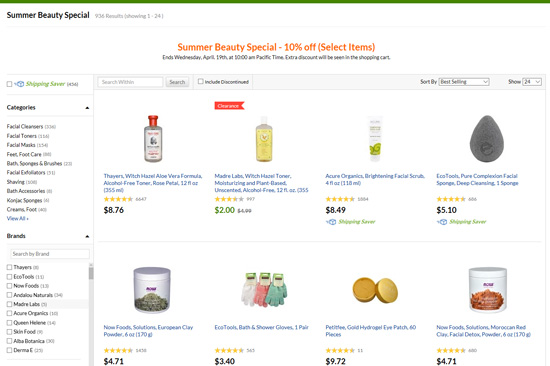
Task: Click the Shipping Saver box icon in sidebar
Action: tap(19, 84)
